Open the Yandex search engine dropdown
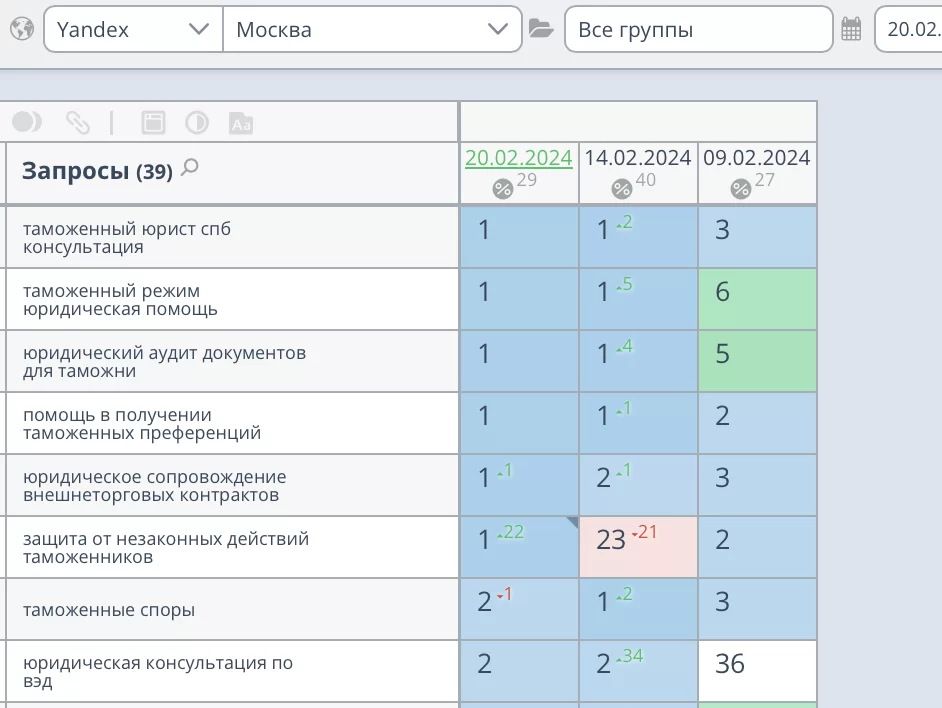Screen dimensions: 942x708 click(x=133, y=29)
